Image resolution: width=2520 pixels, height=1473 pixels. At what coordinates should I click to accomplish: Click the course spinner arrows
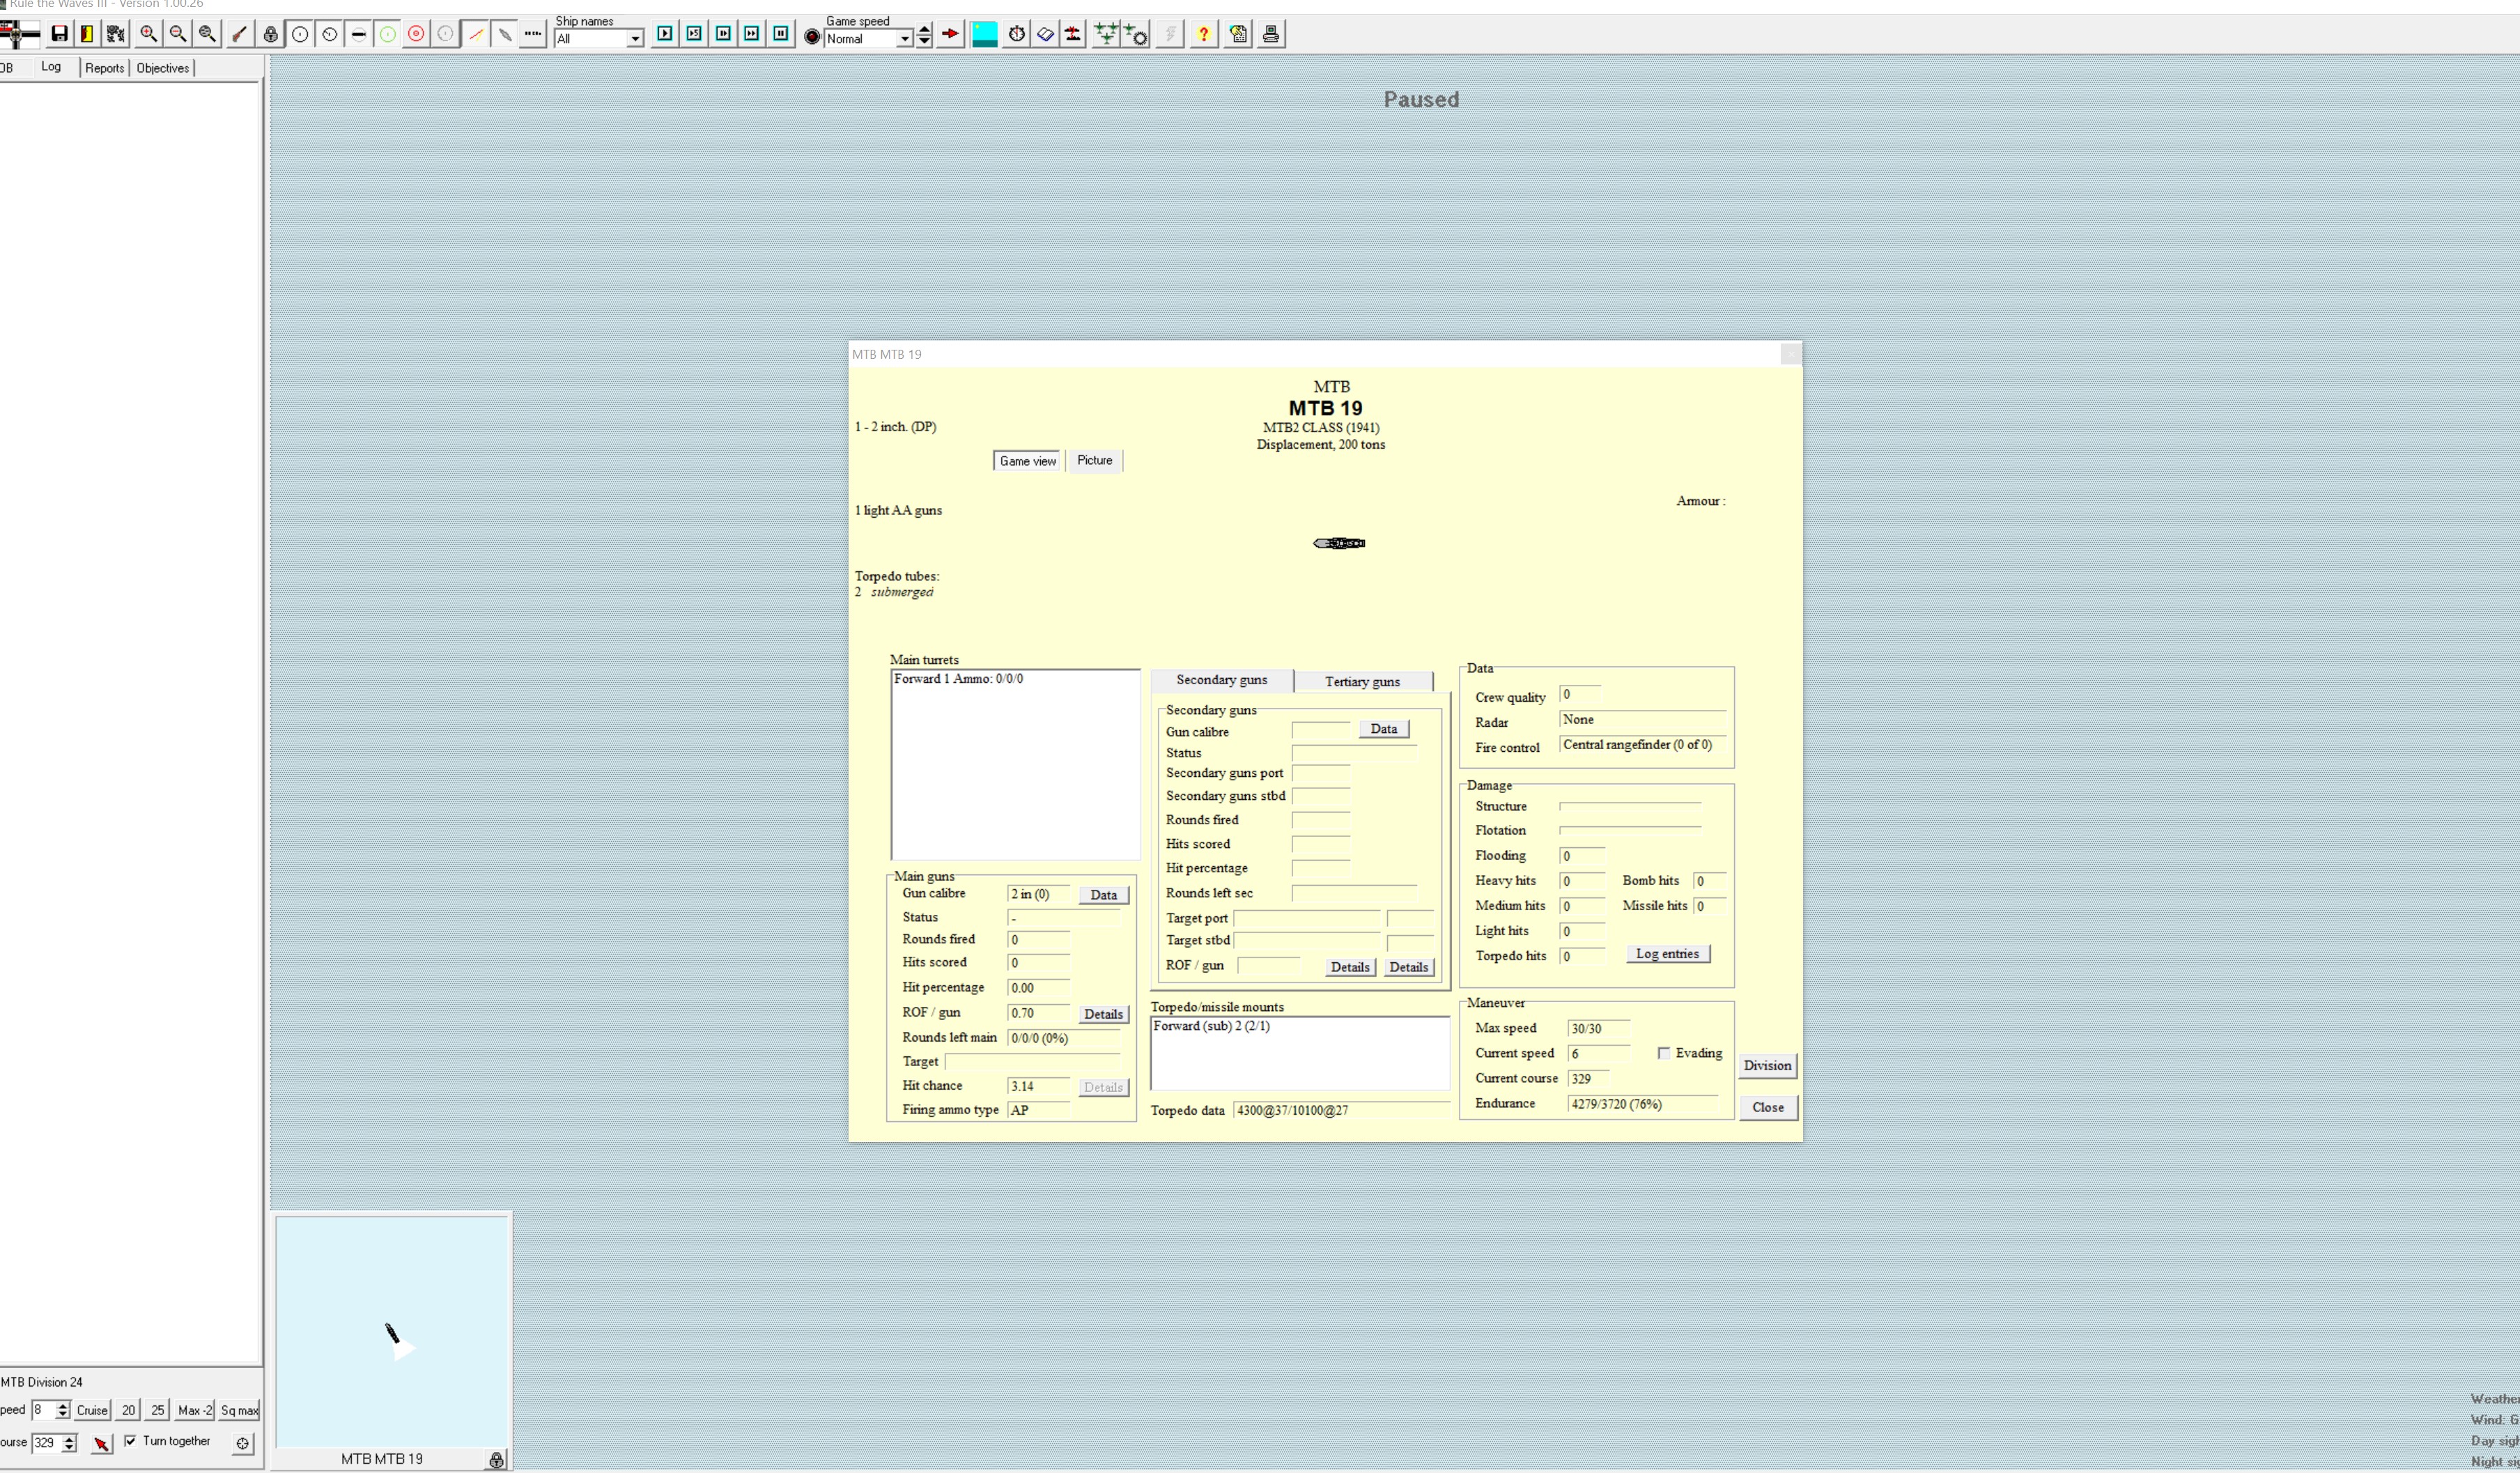click(69, 1443)
